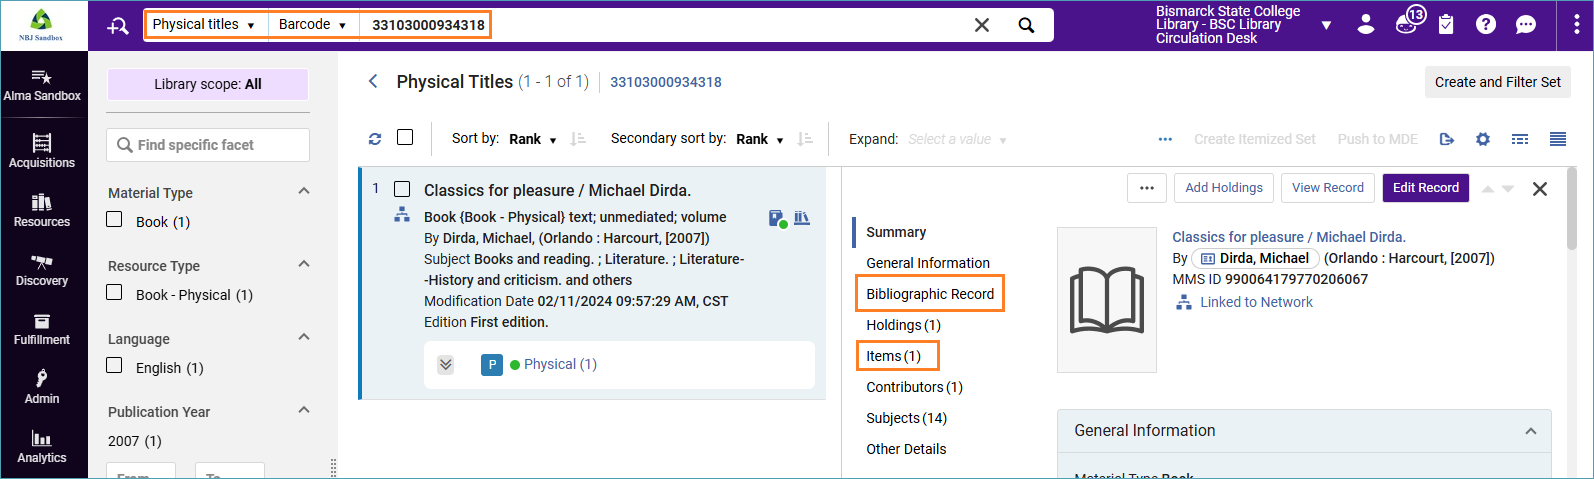Open the Analytics menu

point(42,446)
